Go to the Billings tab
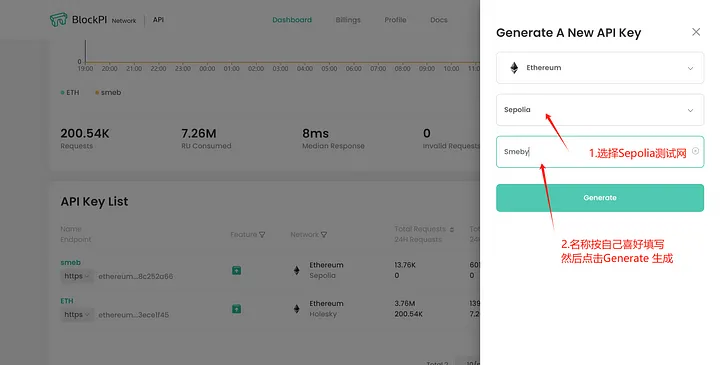The width and height of the screenshot is (720, 365). click(348, 20)
